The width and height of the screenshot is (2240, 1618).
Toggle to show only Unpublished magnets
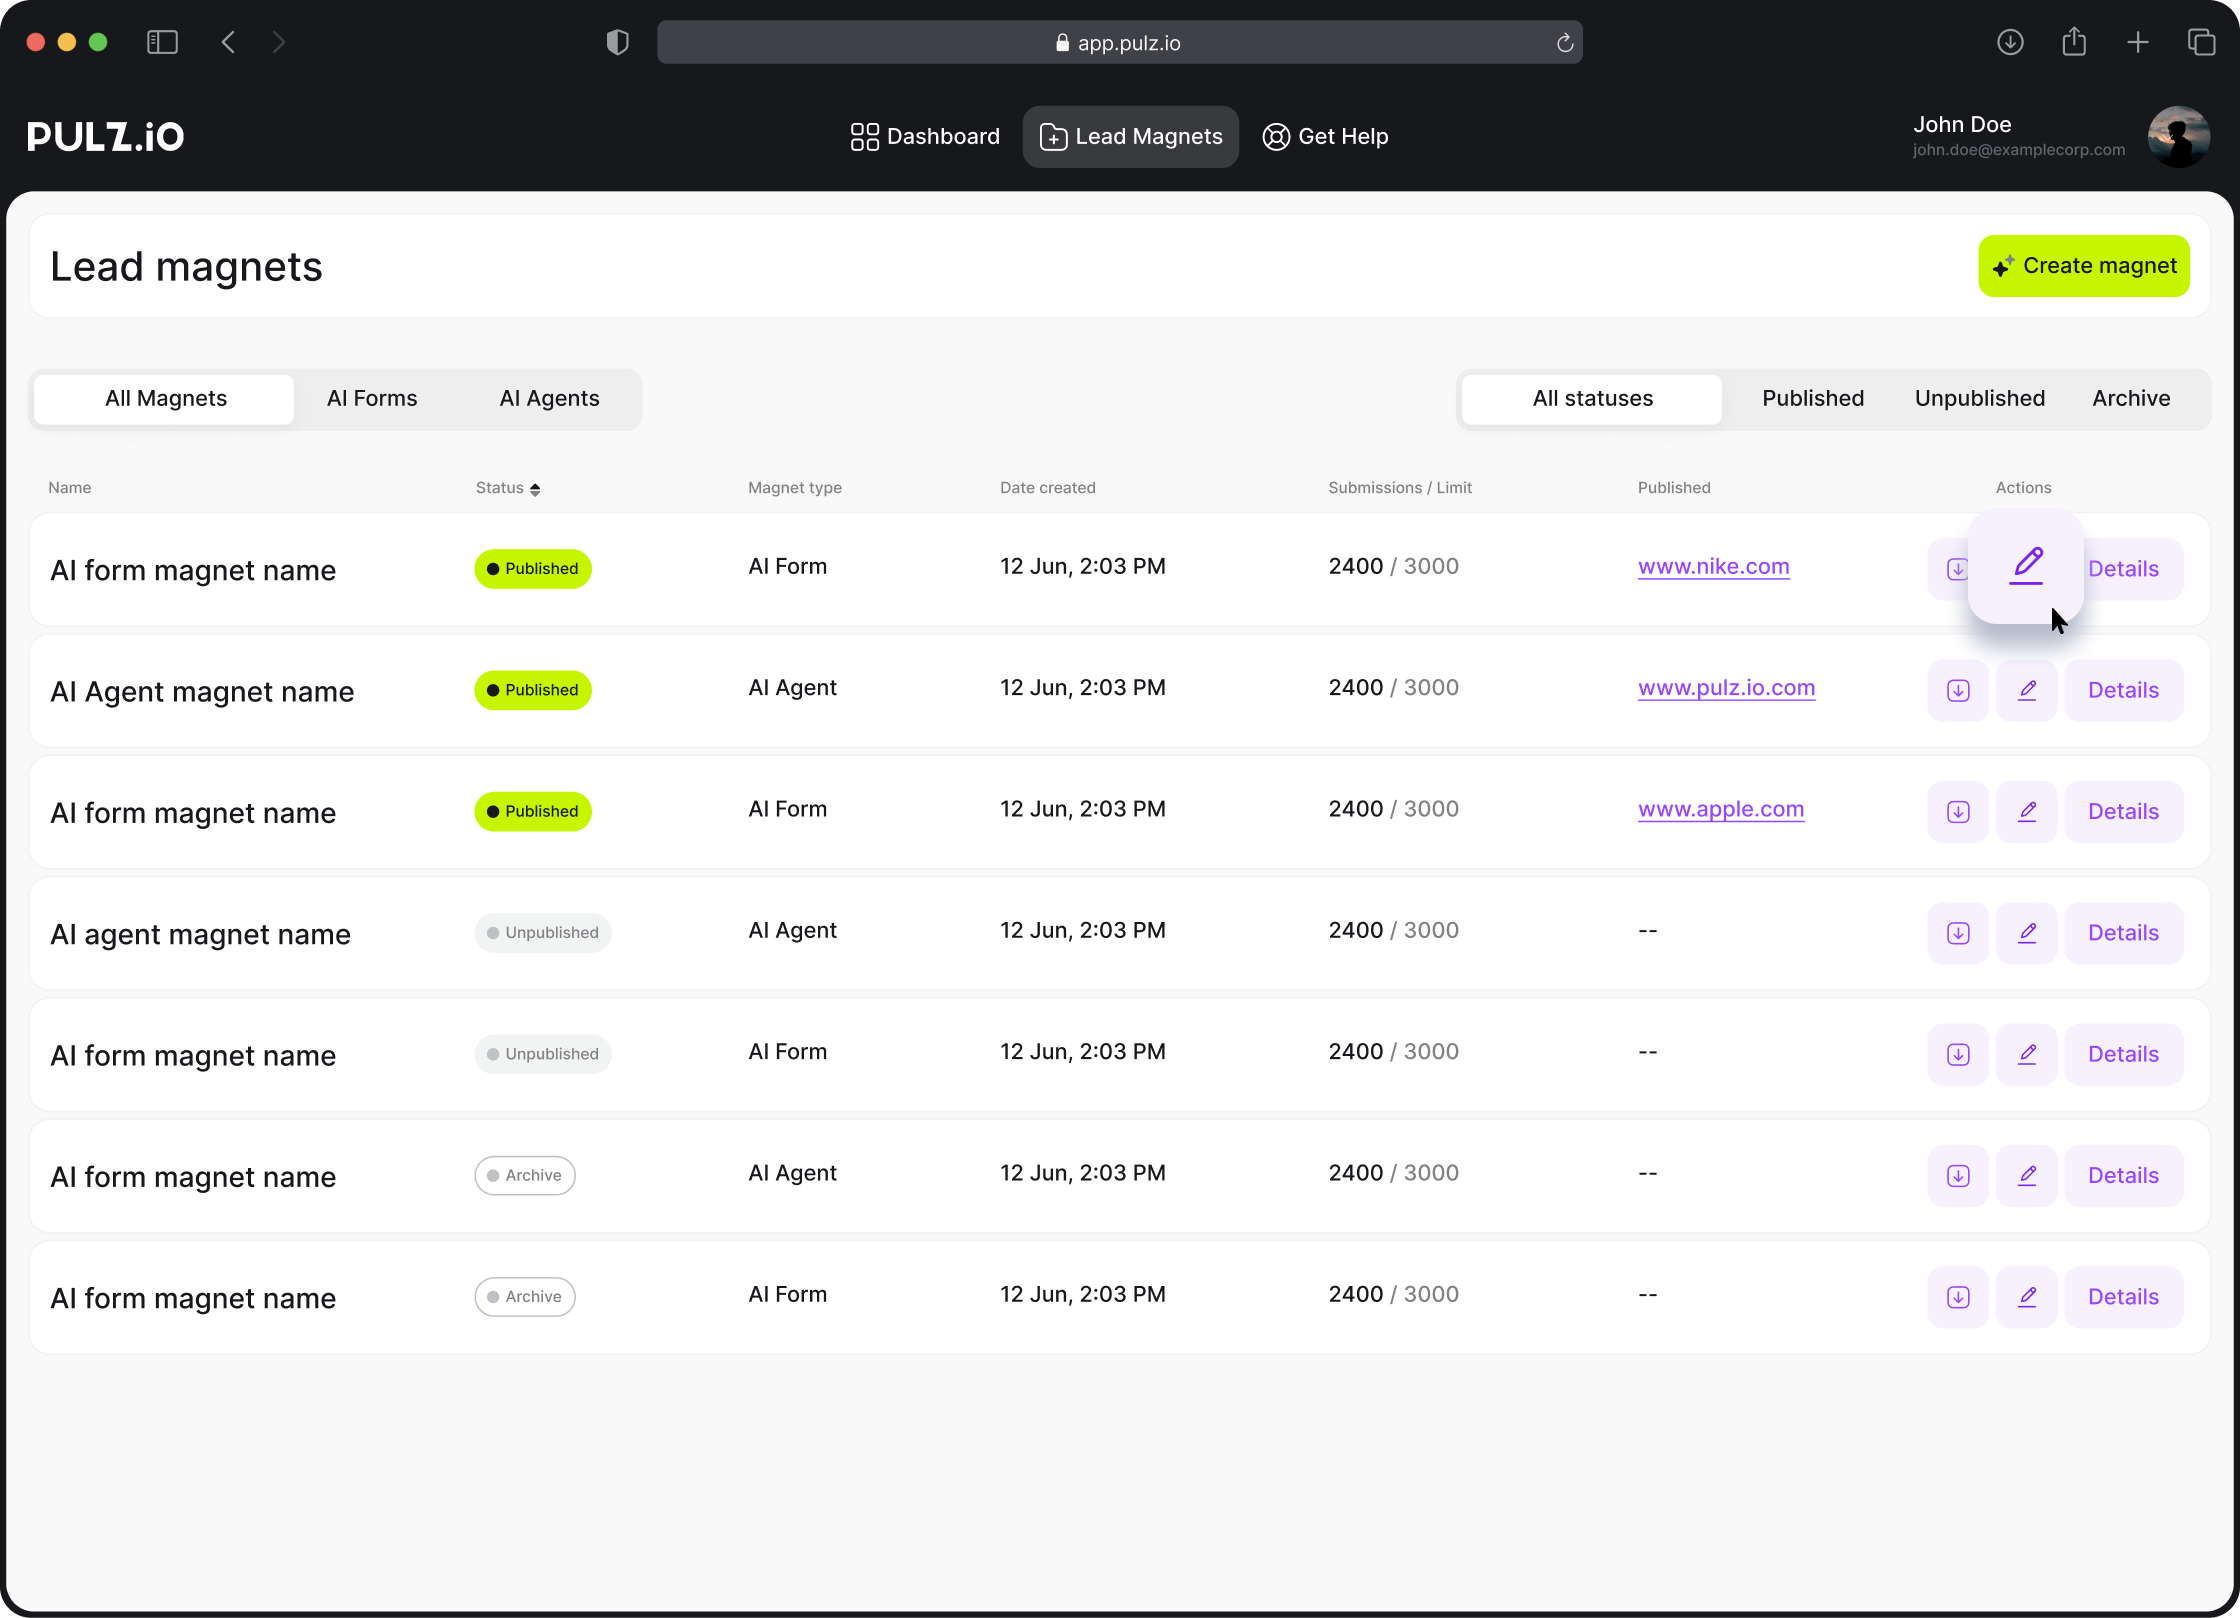(x=1979, y=397)
